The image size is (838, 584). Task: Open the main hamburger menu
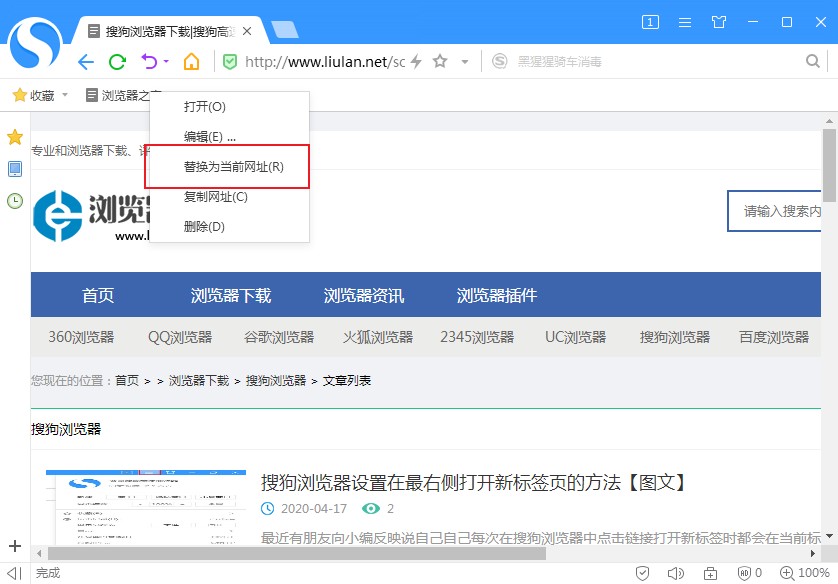(x=685, y=22)
